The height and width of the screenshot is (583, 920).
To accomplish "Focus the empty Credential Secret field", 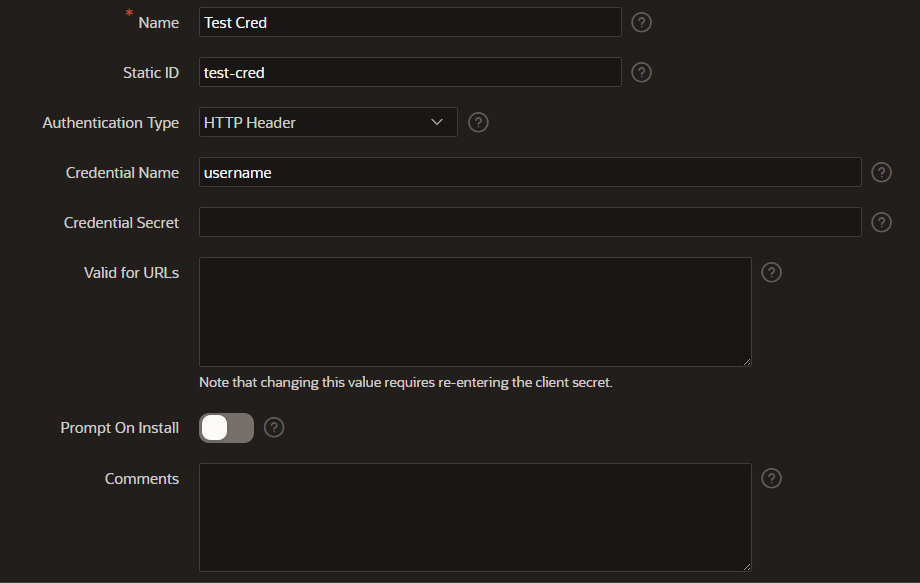I will pyautogui.click(x=530, y=222).
